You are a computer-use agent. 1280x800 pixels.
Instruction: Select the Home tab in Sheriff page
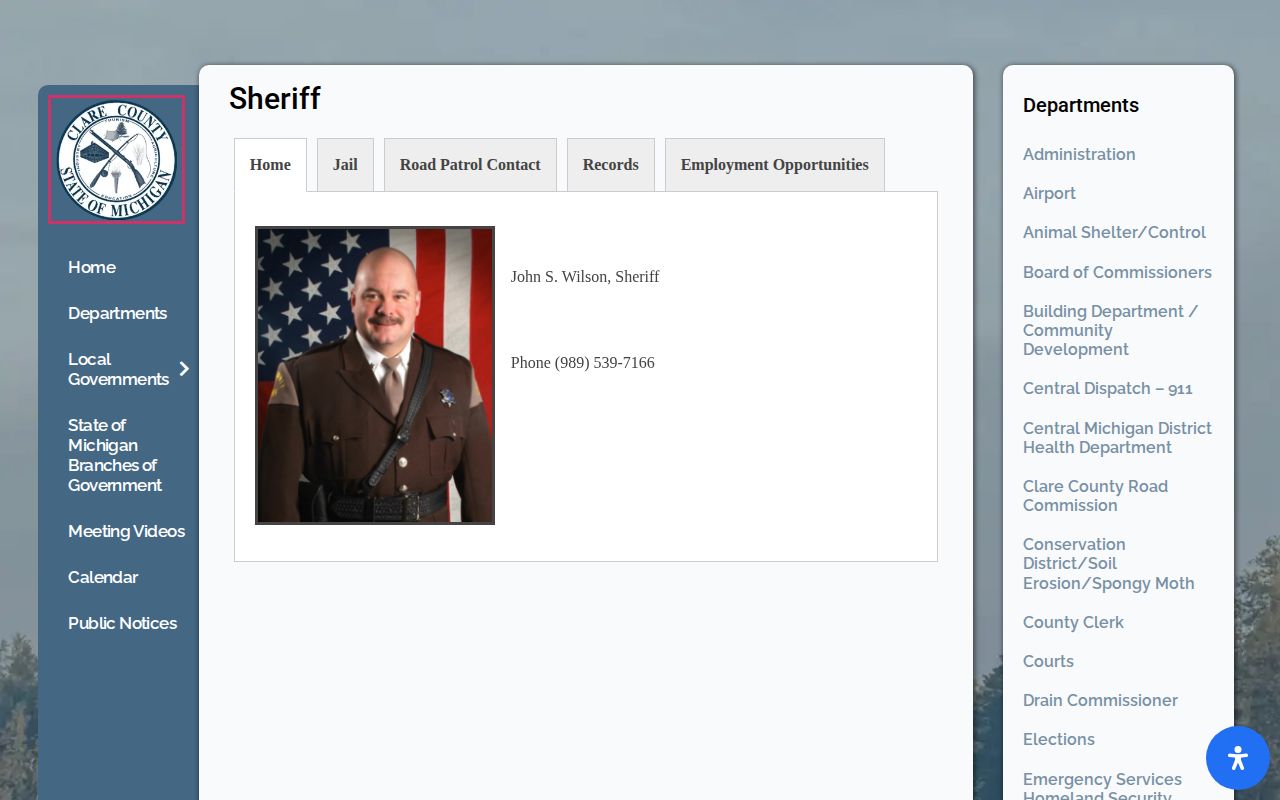coord(270,165)
